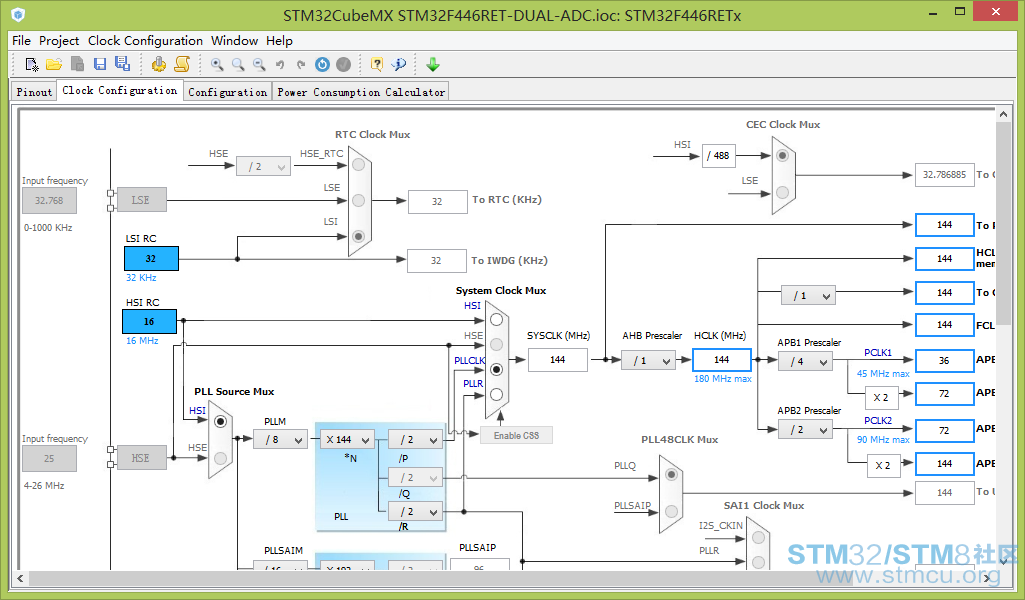Switch to Power Consumption Calculator tab
The height and width of the screenshot is (600, 1025).
point(361,92)
